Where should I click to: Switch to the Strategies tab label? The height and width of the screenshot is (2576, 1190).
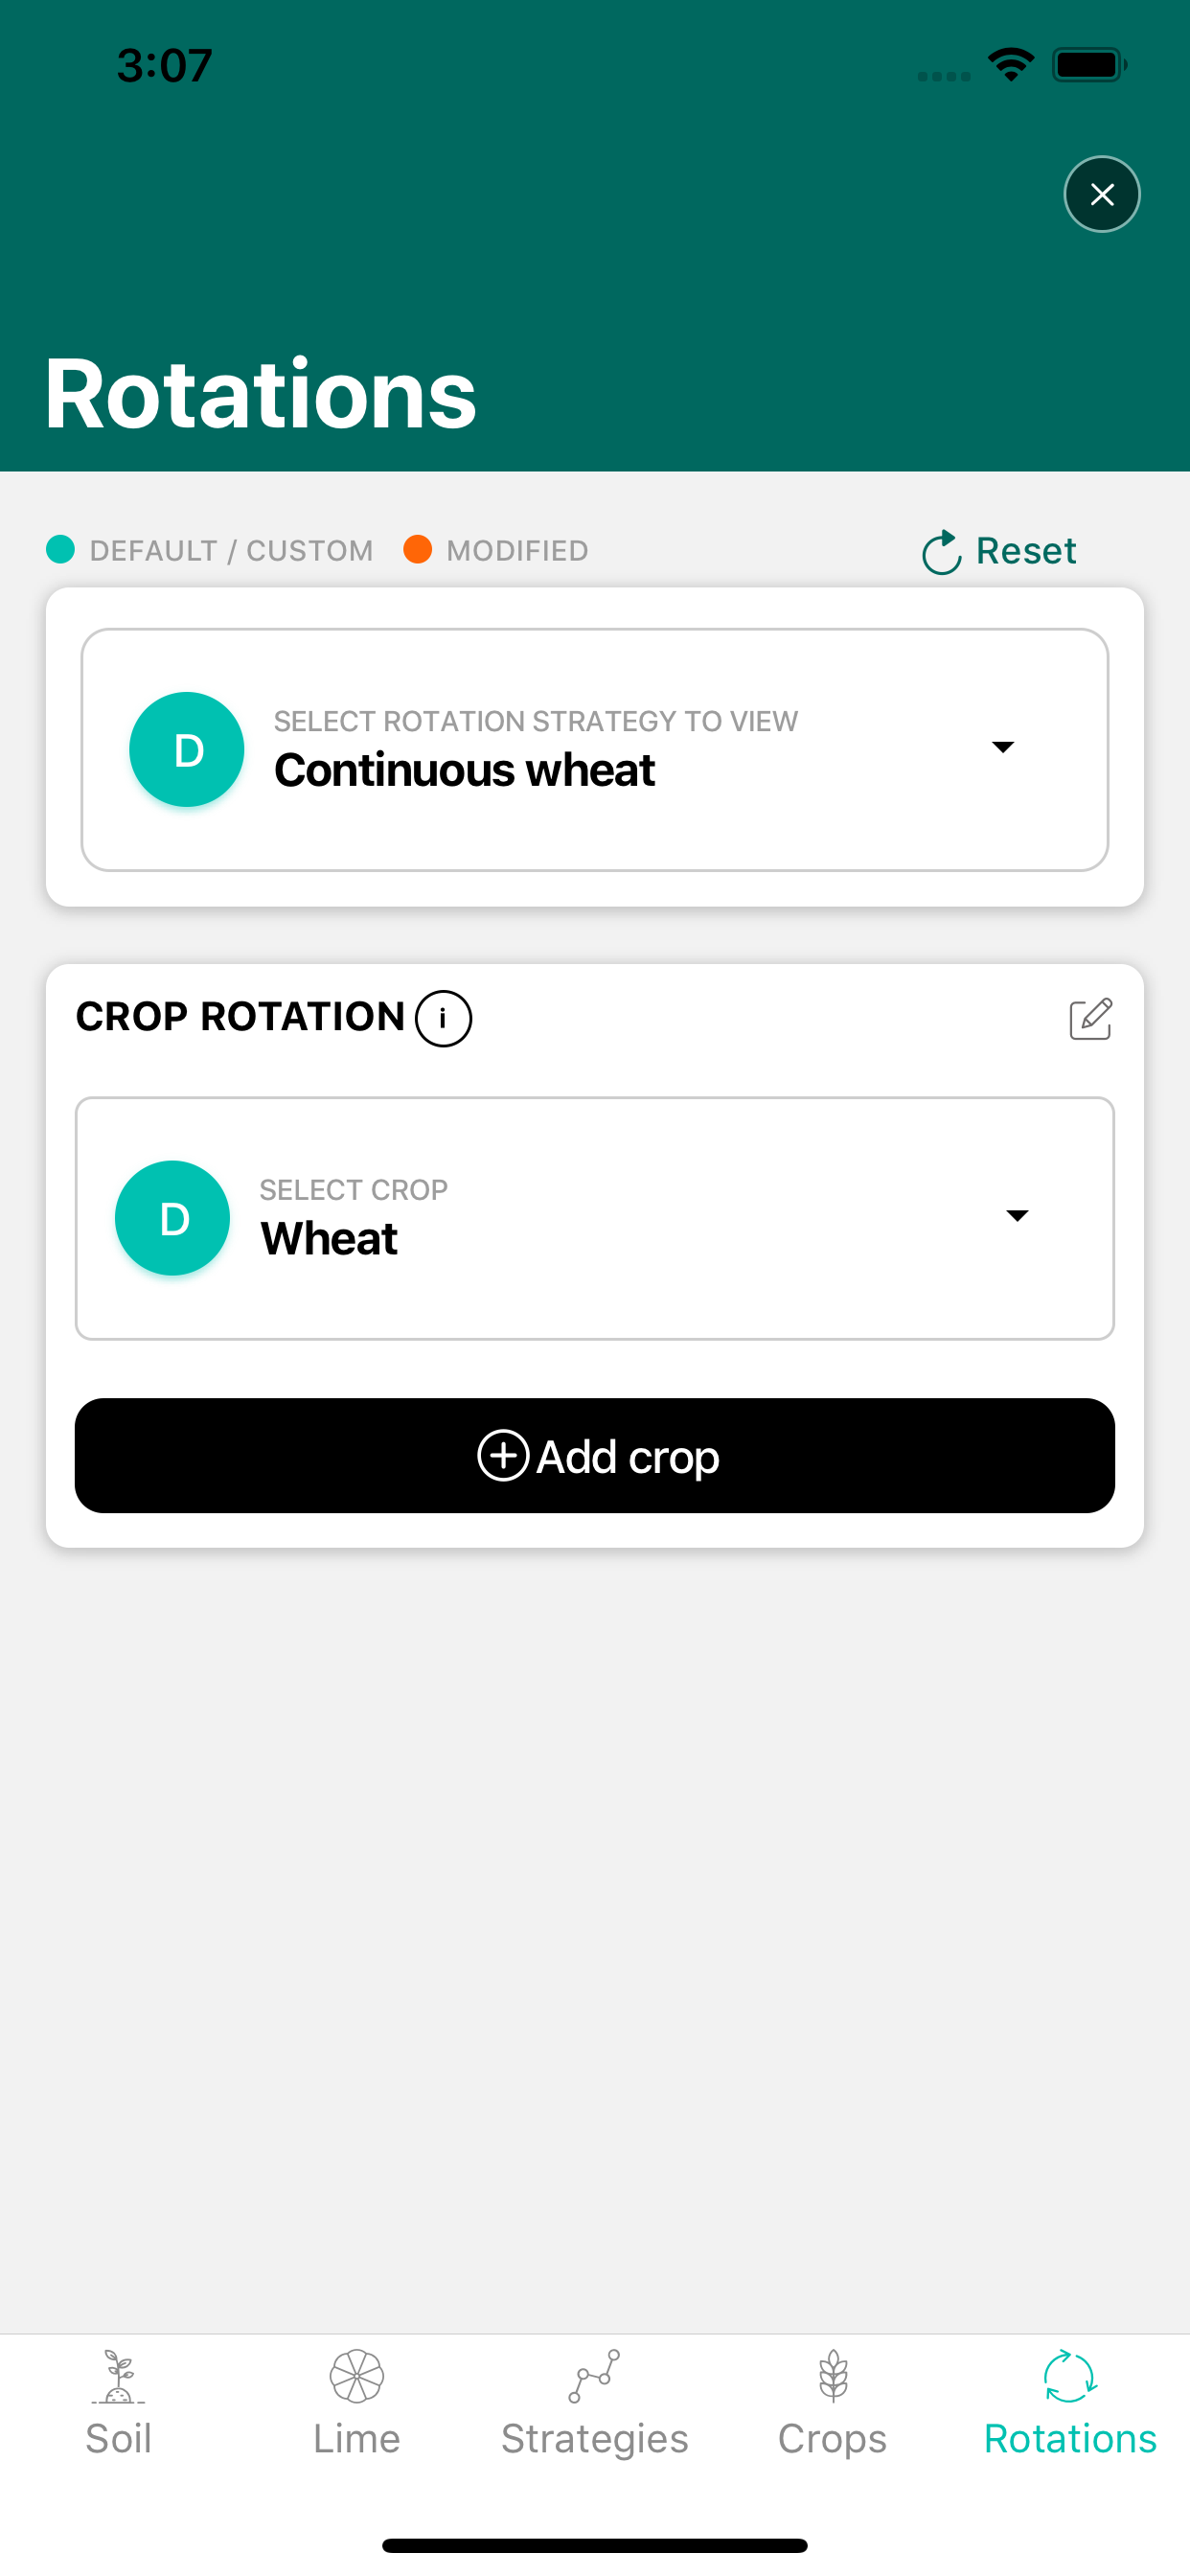coord(595,2440)
